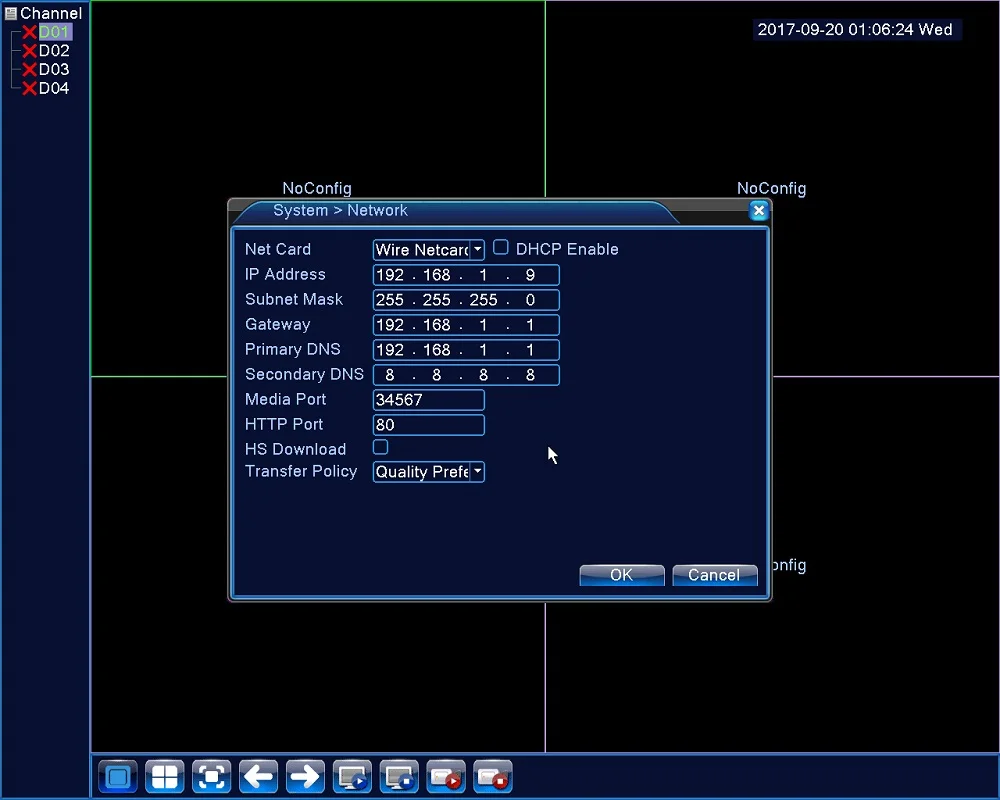Click the top-left NoConfig label
1000x800 pixels.
click(x=317, y=188)
